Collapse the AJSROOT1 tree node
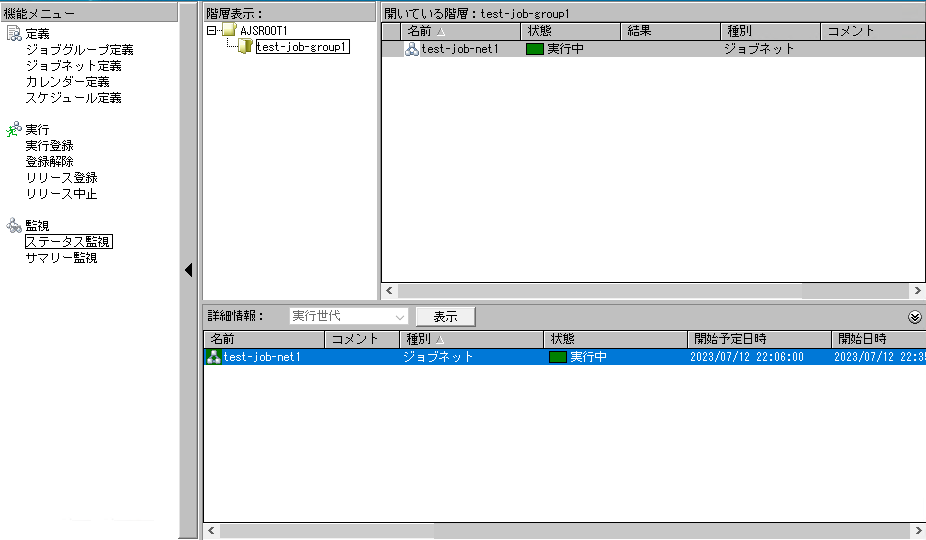926x540 pixels. 211,30
